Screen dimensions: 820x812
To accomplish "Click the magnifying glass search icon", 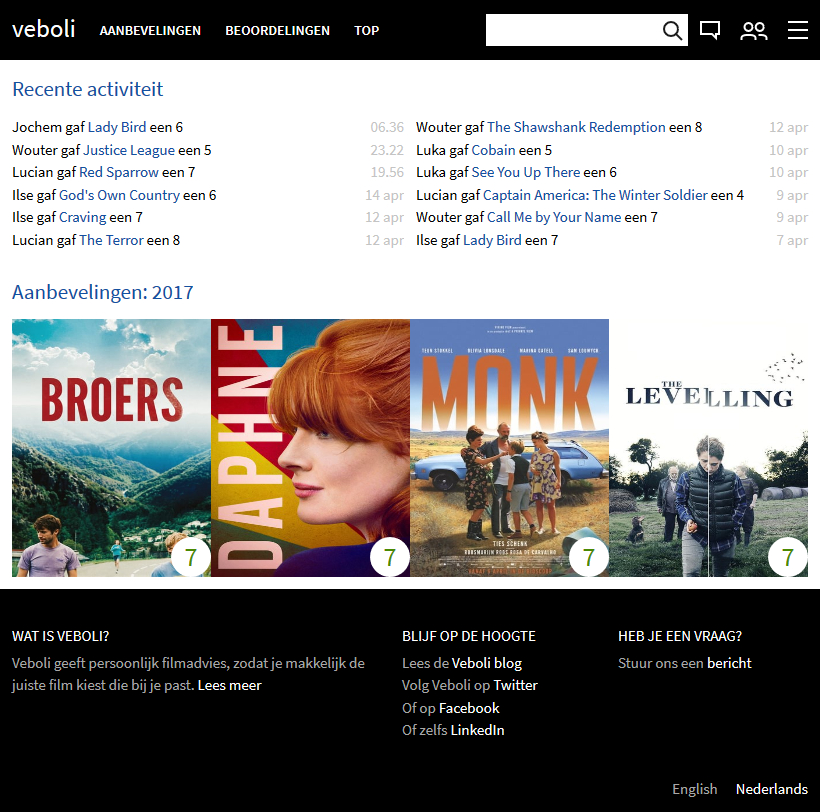I will 673,30.
